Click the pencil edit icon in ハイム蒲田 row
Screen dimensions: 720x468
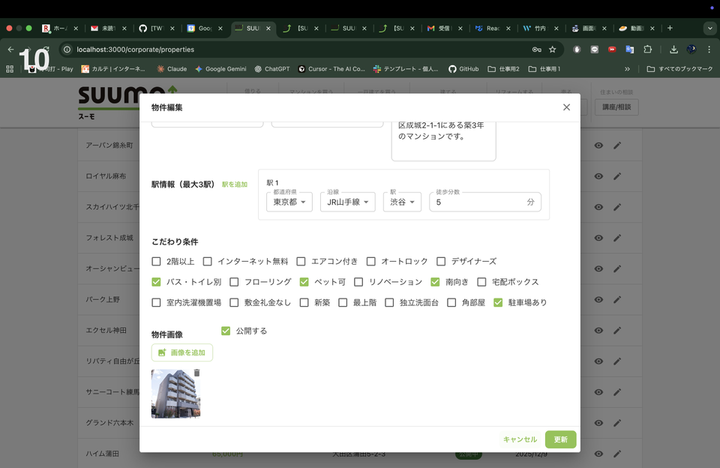coord(617,454)
